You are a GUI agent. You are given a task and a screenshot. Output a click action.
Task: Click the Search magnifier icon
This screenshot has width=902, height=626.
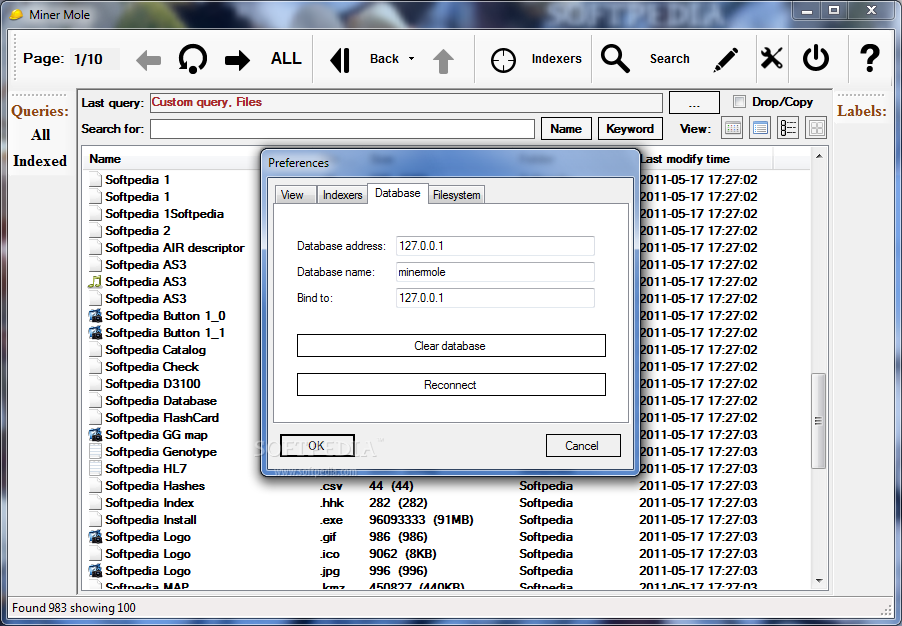click(615, 59)
